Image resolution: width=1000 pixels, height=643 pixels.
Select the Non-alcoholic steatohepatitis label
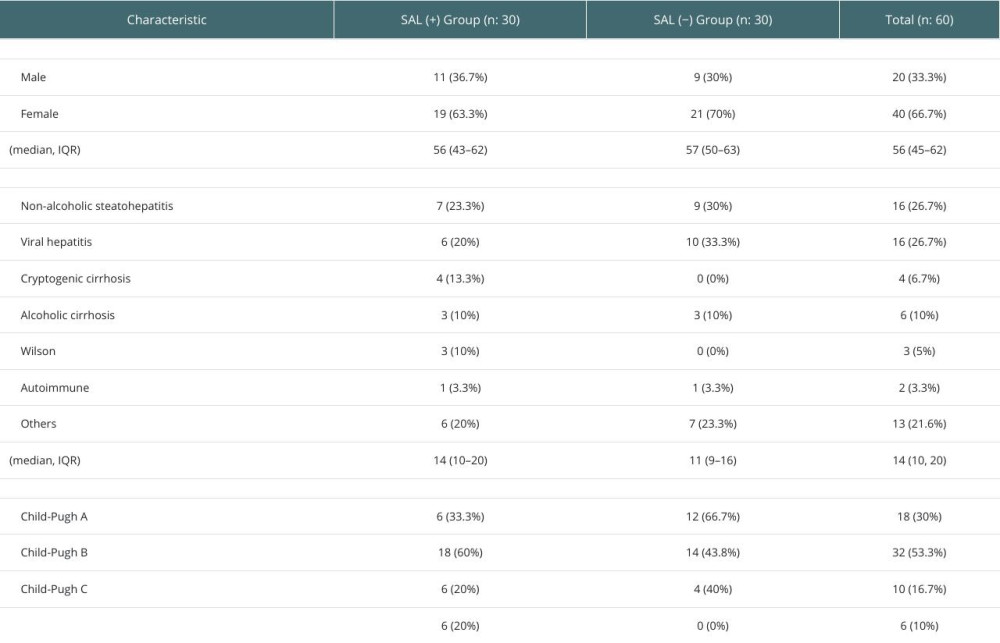click(97, 206)
